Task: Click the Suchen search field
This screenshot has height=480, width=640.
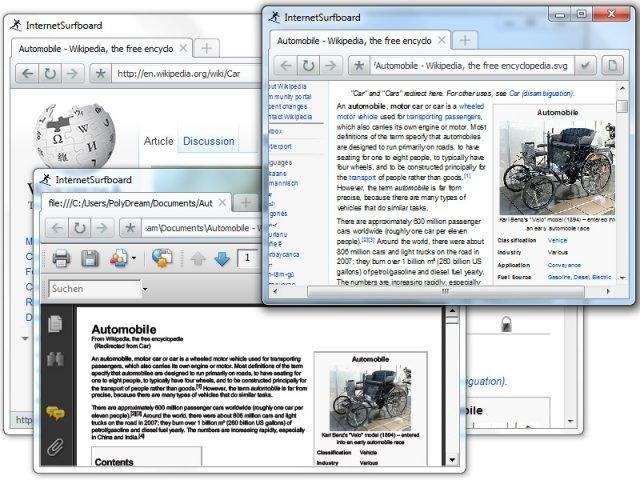Action: coord(94,289)
